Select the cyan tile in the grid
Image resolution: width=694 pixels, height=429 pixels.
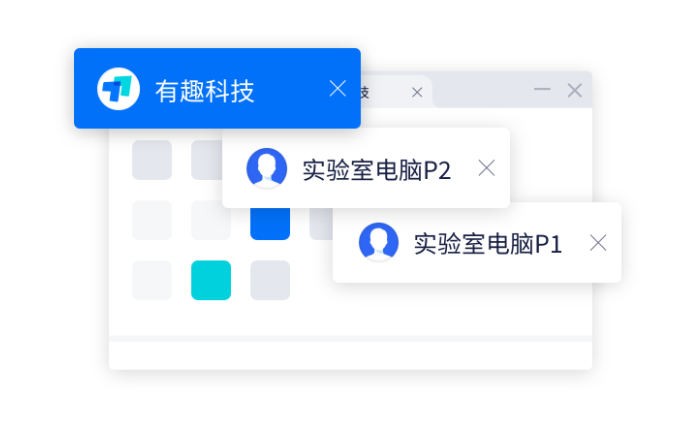click(211, 280)
